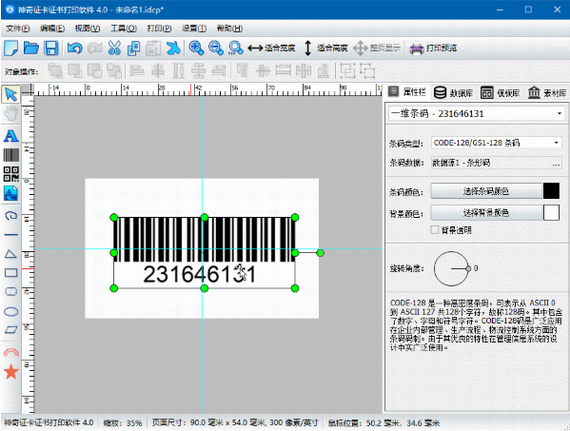Open the 视图(V) menu
Image resolution: width=570 pixels, height=431 pixels.
pyautogui.click(x=87, y=28)
